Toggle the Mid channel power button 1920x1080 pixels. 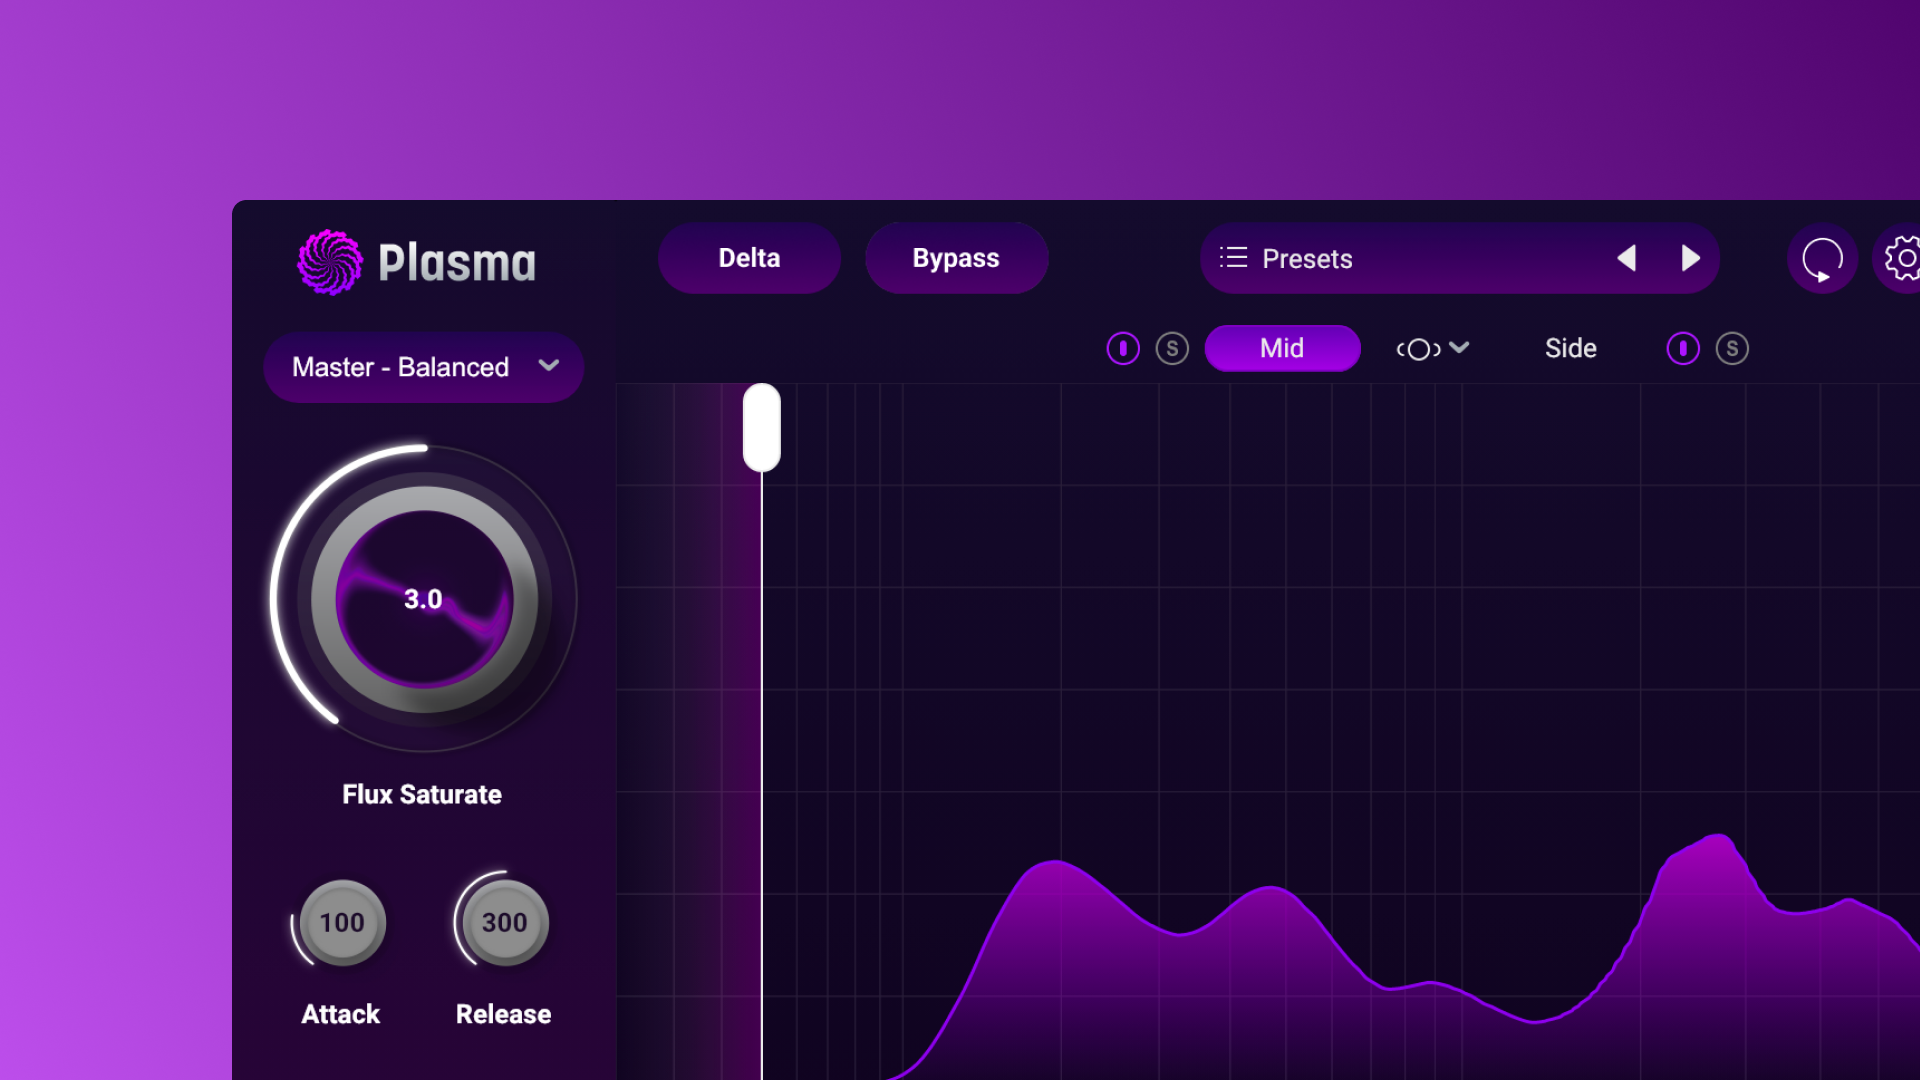pyautogui.click(x=1123, y=348)
